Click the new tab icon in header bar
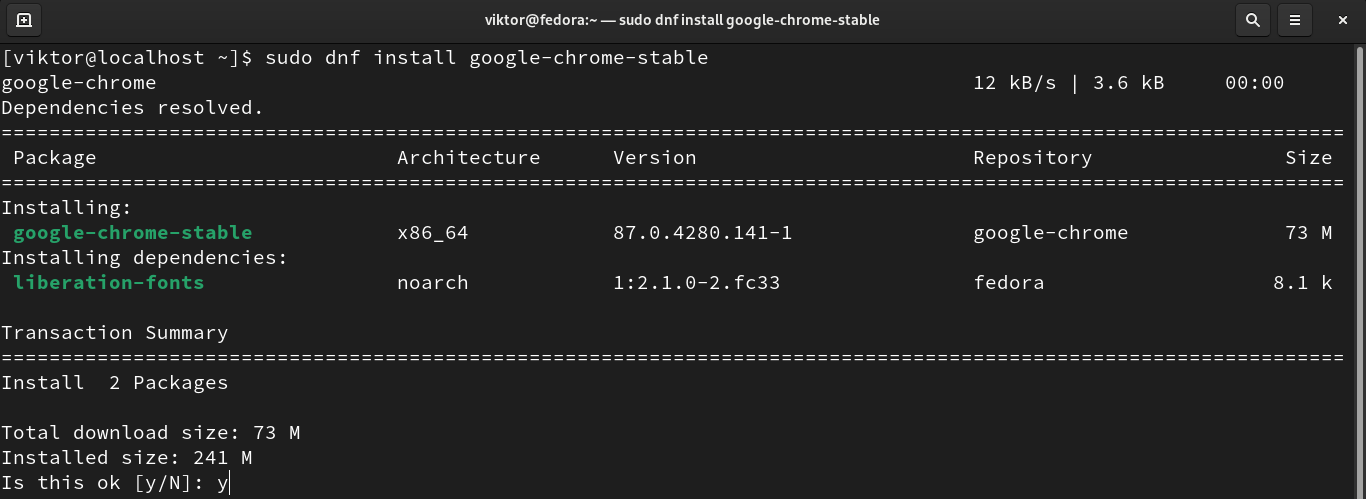The width and height of the screenshot is (1366, 499). [x=24, y=20]
